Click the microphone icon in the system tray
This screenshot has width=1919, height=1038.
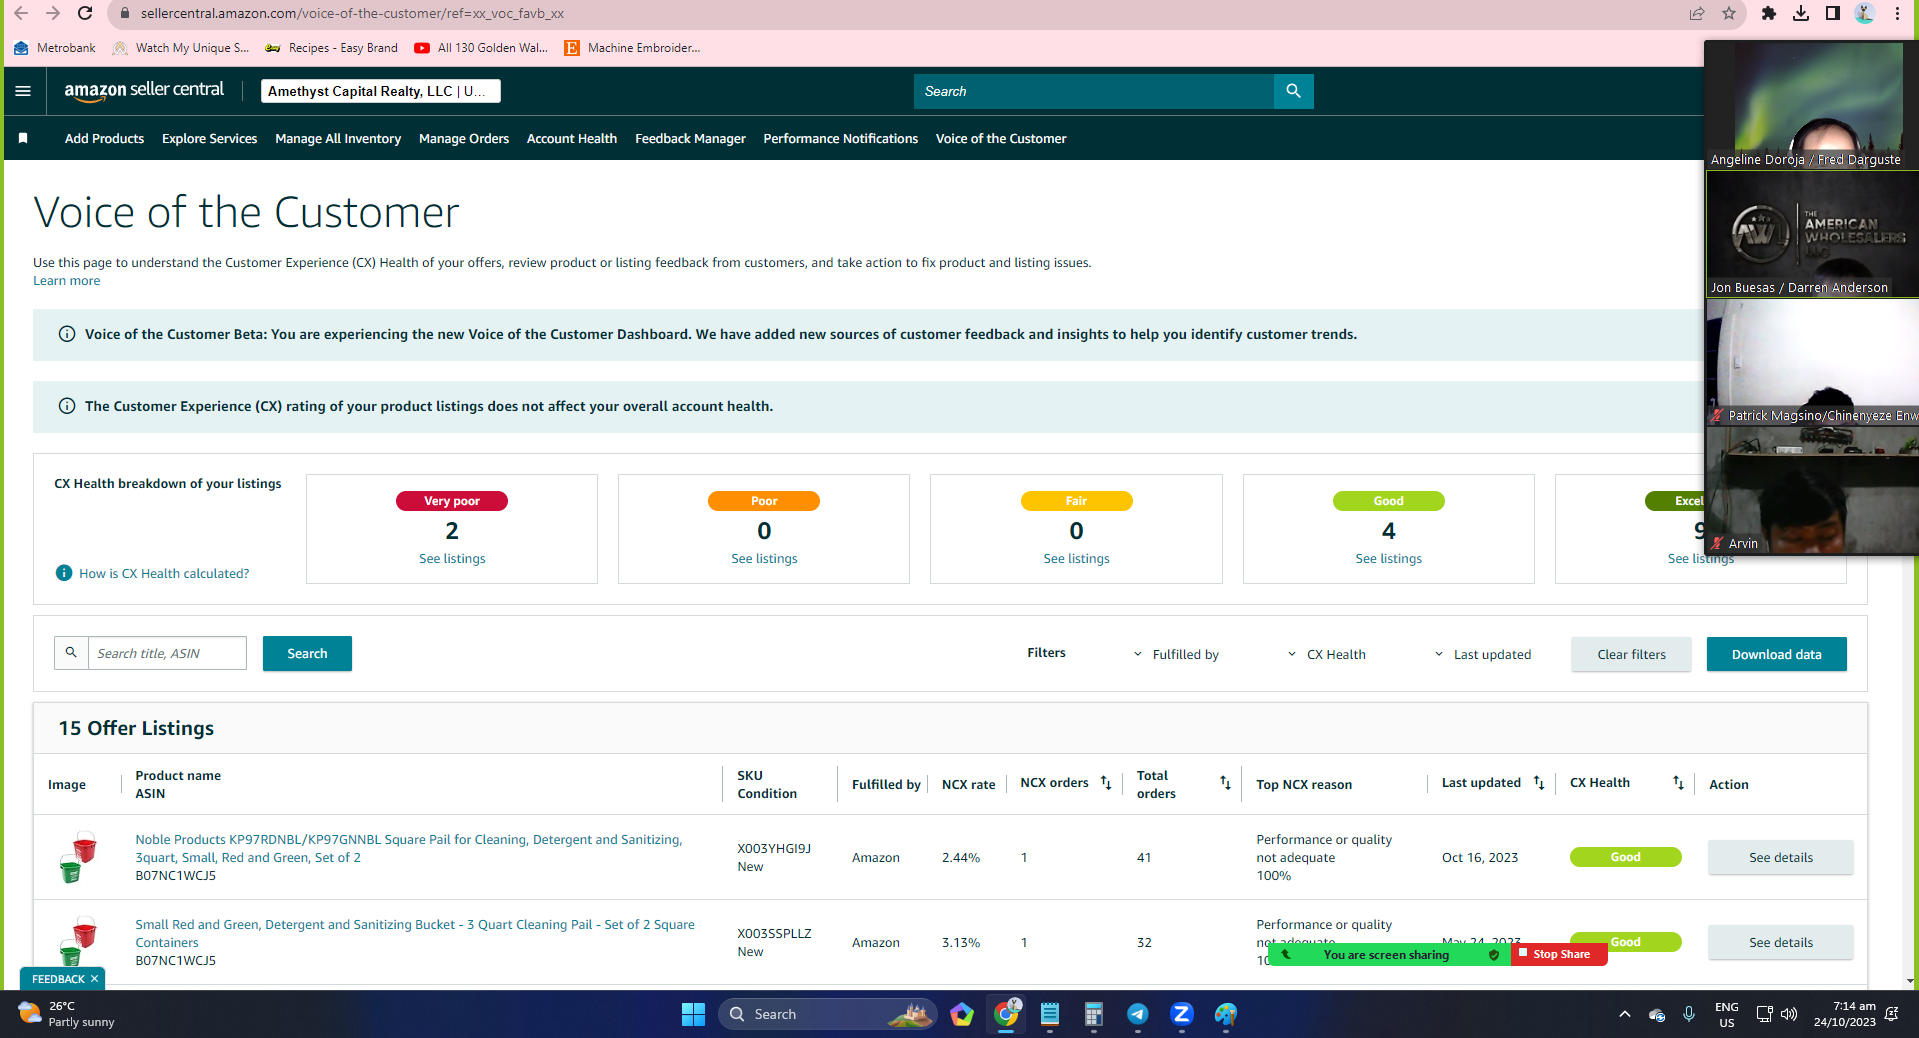[1689, 1014]
